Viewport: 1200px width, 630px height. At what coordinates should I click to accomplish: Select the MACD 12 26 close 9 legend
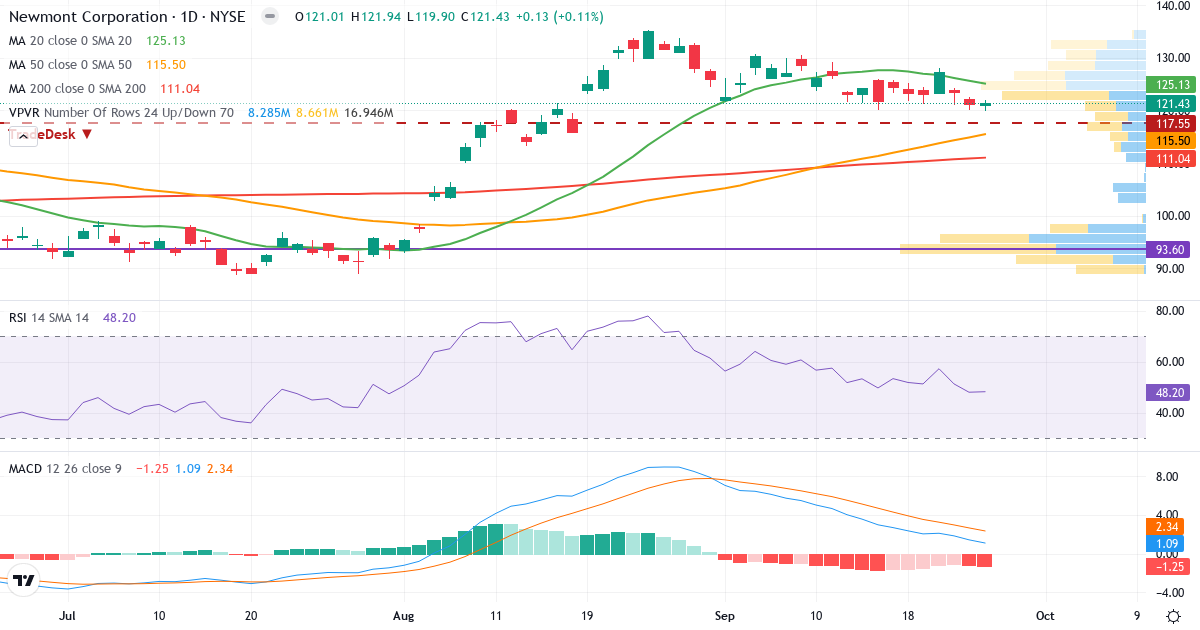[65, 468]
